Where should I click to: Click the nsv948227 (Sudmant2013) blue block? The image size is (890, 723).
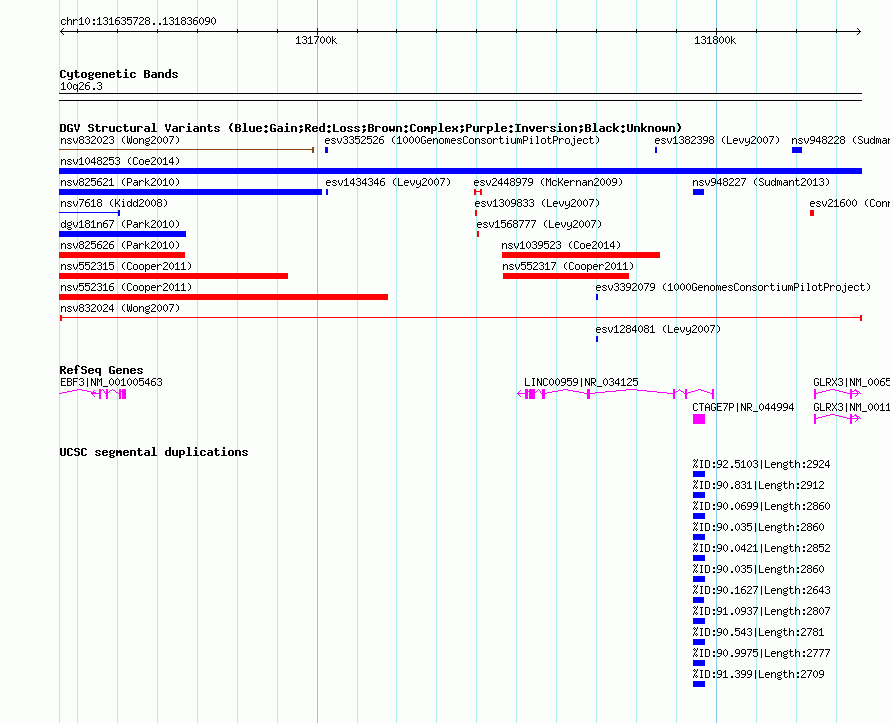click(699, 192)
